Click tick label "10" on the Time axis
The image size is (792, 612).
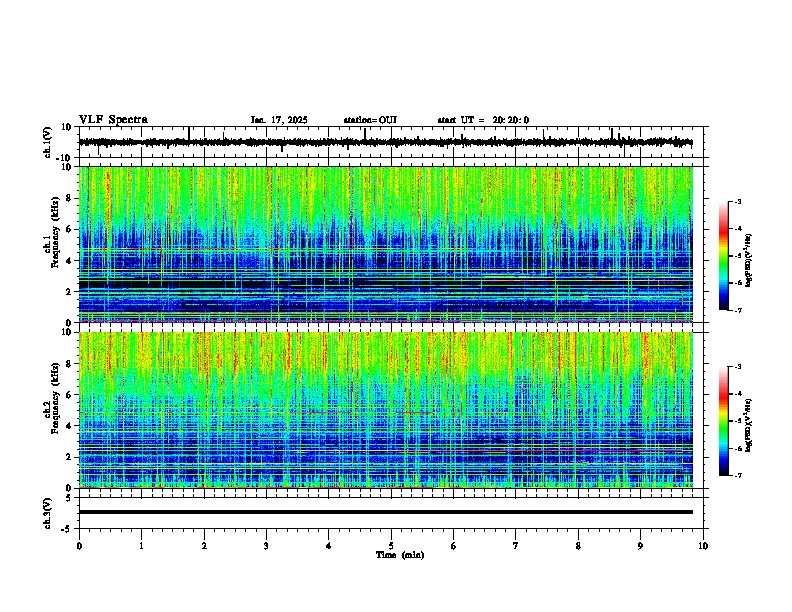[703, 546]
